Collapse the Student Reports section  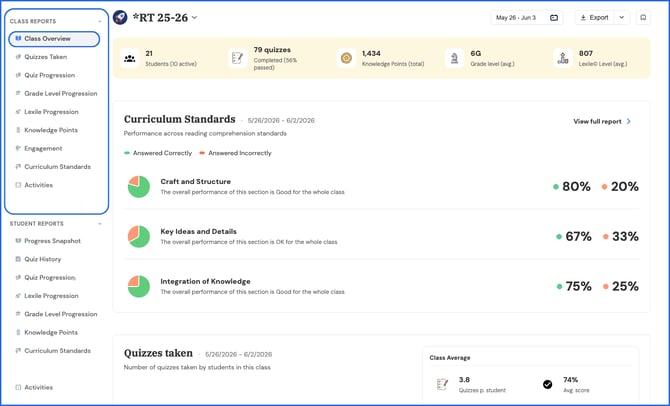[100, 224]
